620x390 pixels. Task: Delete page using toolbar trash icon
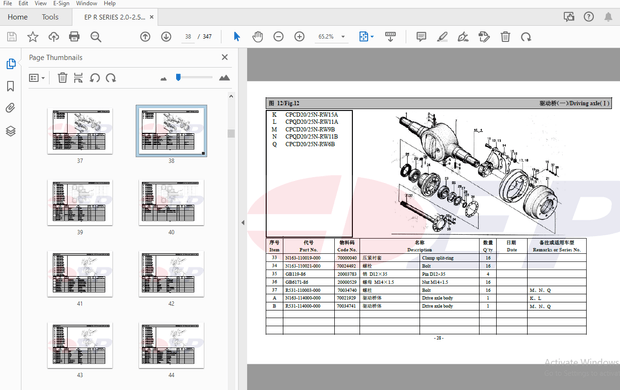tap(505, 37)
